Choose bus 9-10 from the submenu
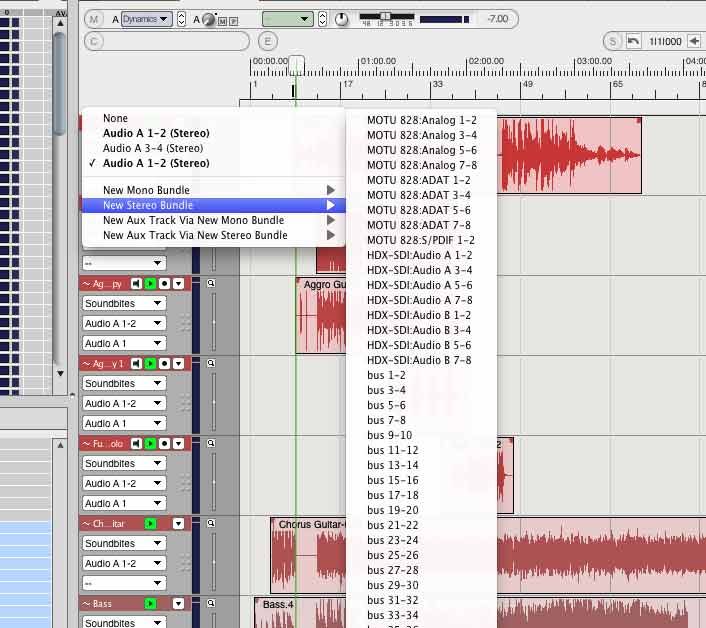The width and height of the screenshot is (706, 628). (x=421, y=435)
